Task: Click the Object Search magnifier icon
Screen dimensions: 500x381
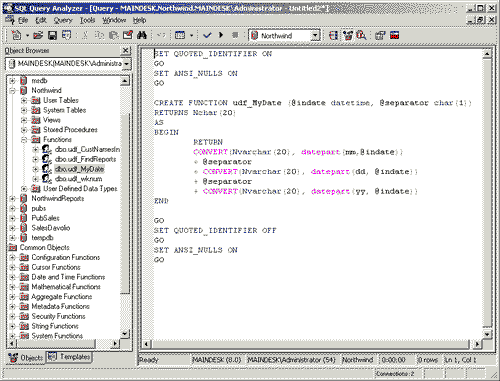Action: click(x=361, y=35)
